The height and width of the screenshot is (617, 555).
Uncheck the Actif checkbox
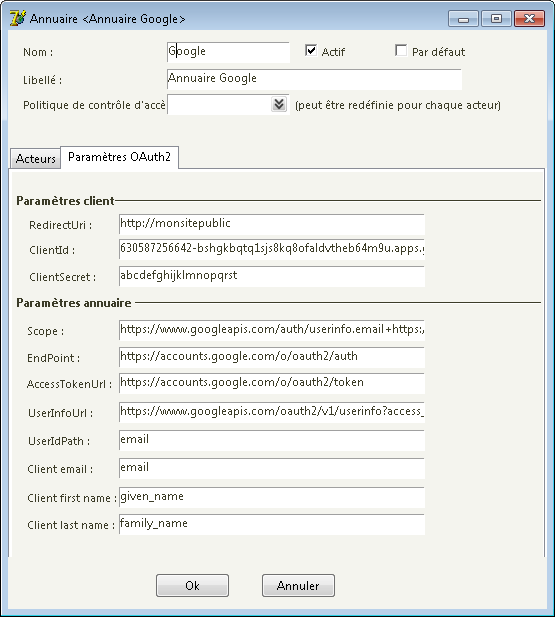[311, 50]
